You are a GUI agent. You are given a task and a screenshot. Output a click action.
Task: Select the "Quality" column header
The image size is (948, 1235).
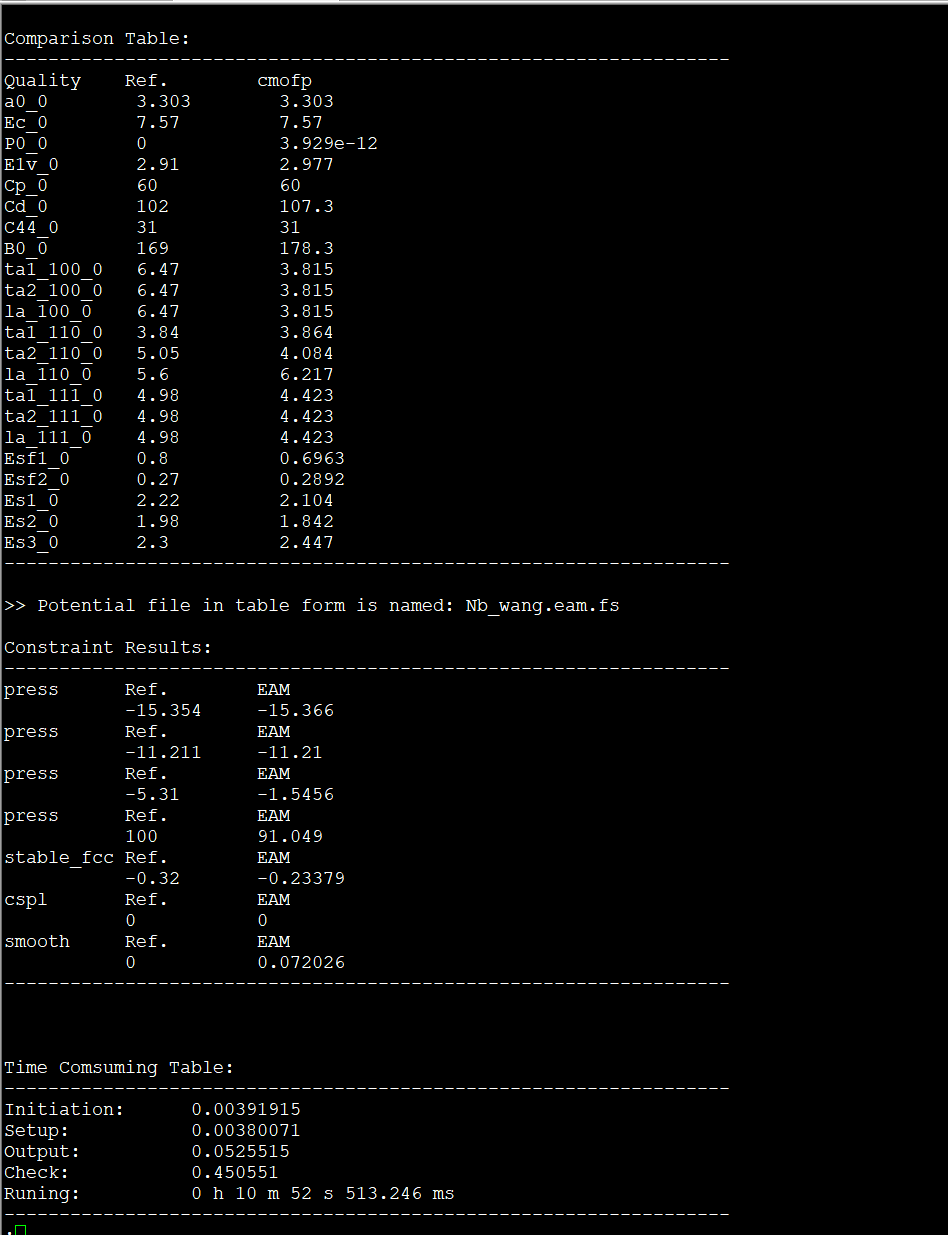click(x=43, y=81)
